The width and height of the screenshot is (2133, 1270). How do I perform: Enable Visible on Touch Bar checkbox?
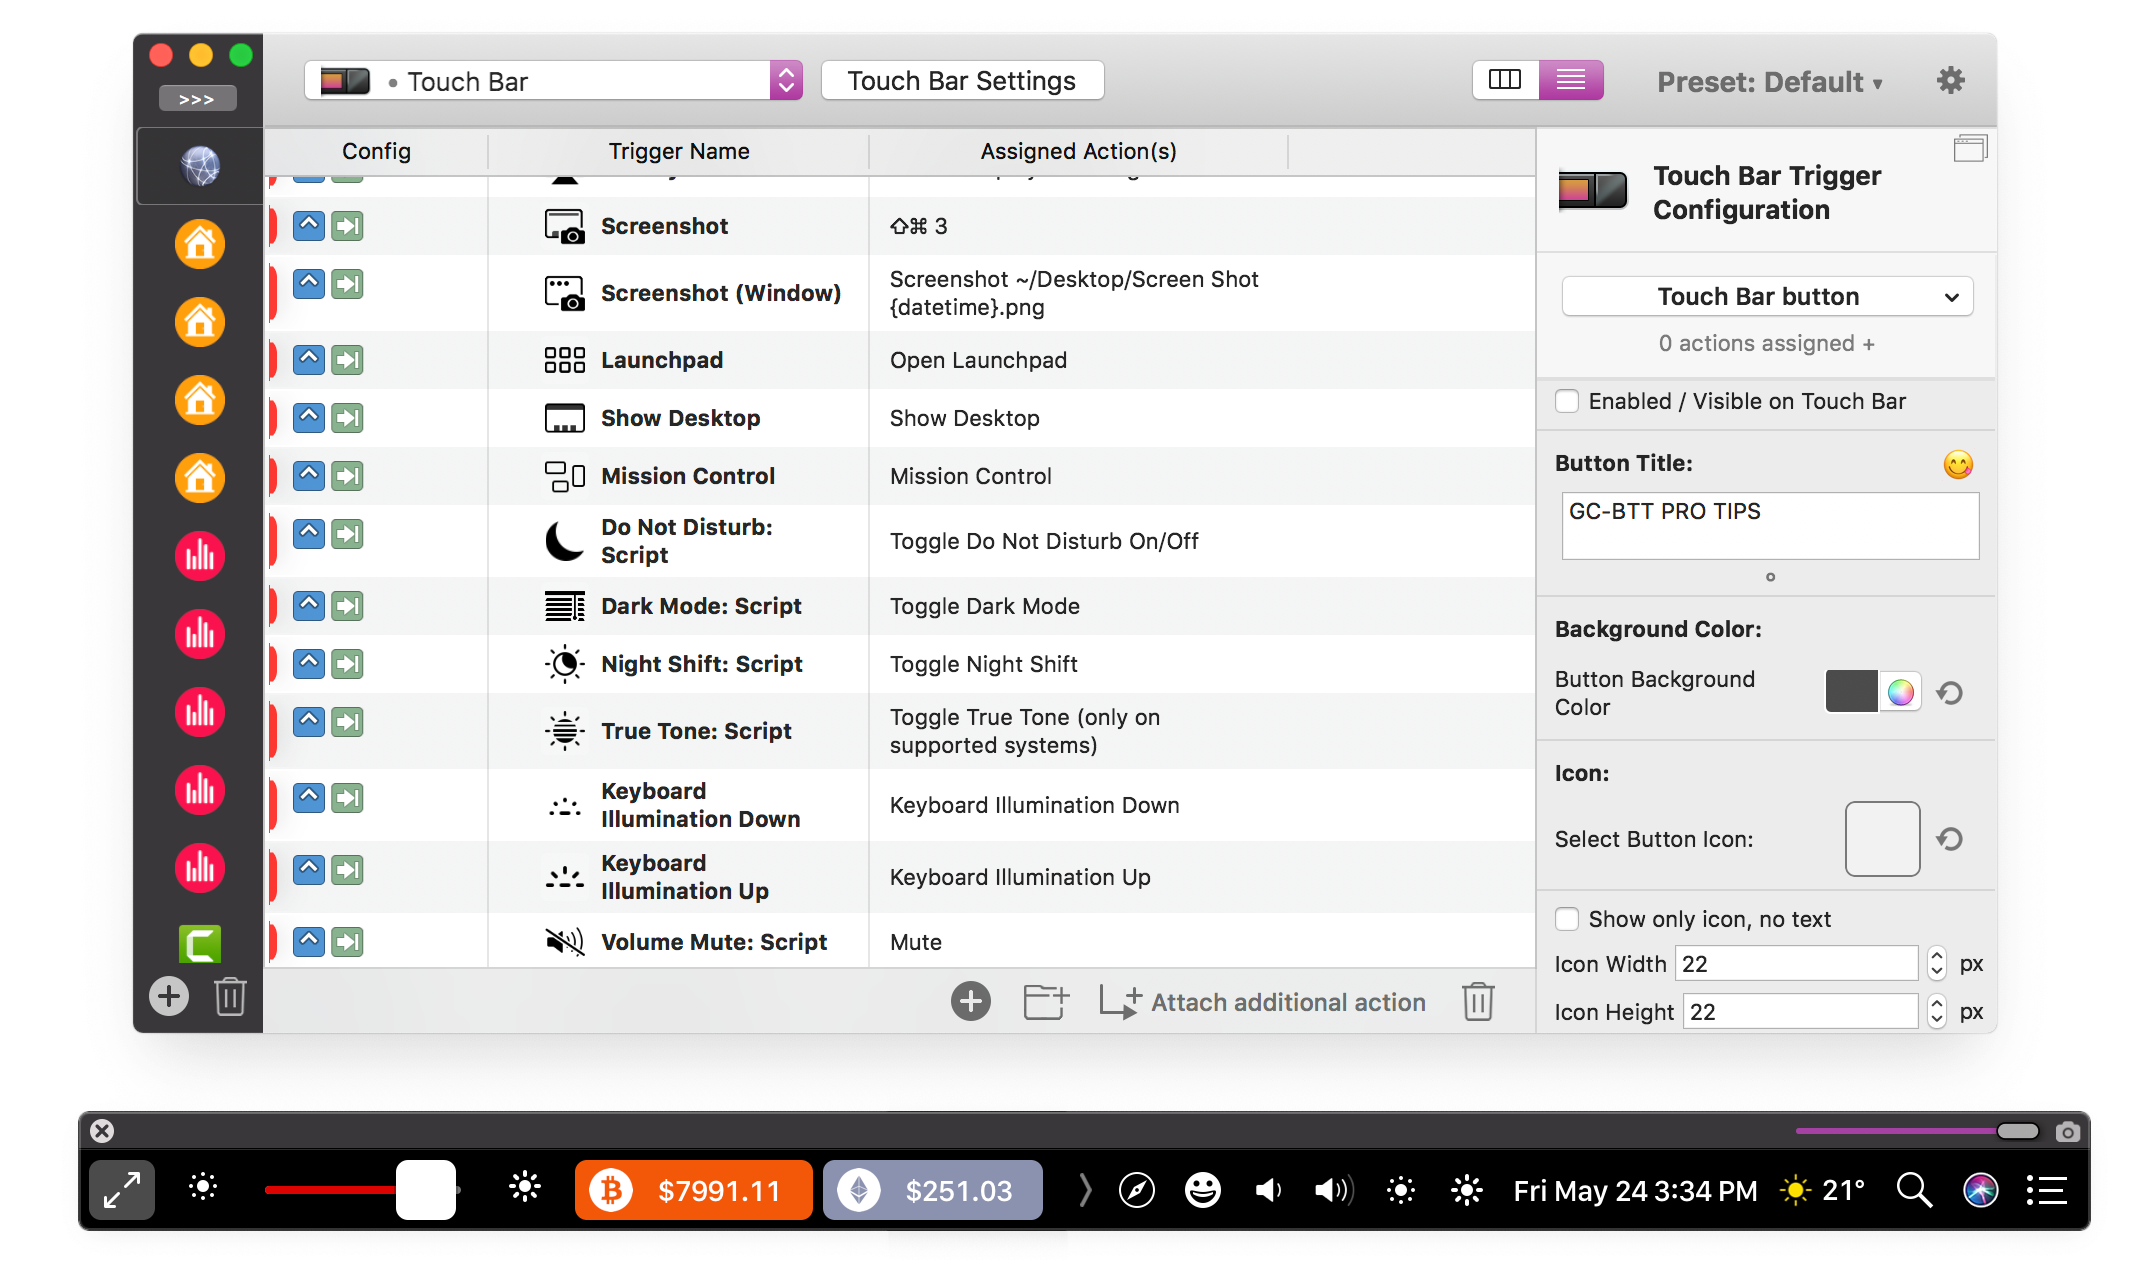(1567, 401)
